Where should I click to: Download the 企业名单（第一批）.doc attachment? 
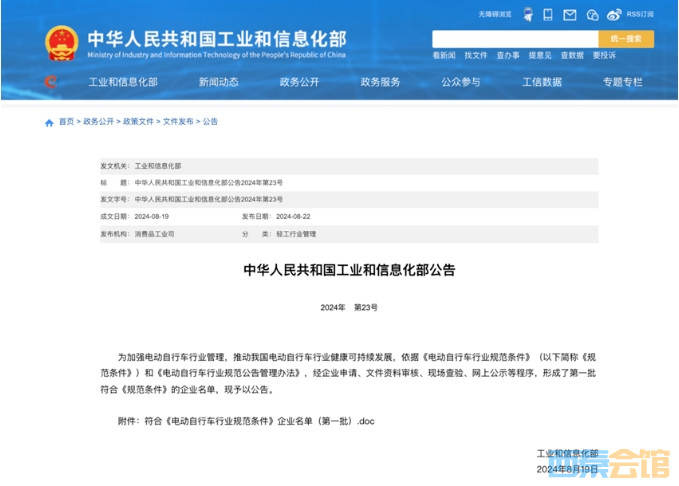click(x=246, y=421)
